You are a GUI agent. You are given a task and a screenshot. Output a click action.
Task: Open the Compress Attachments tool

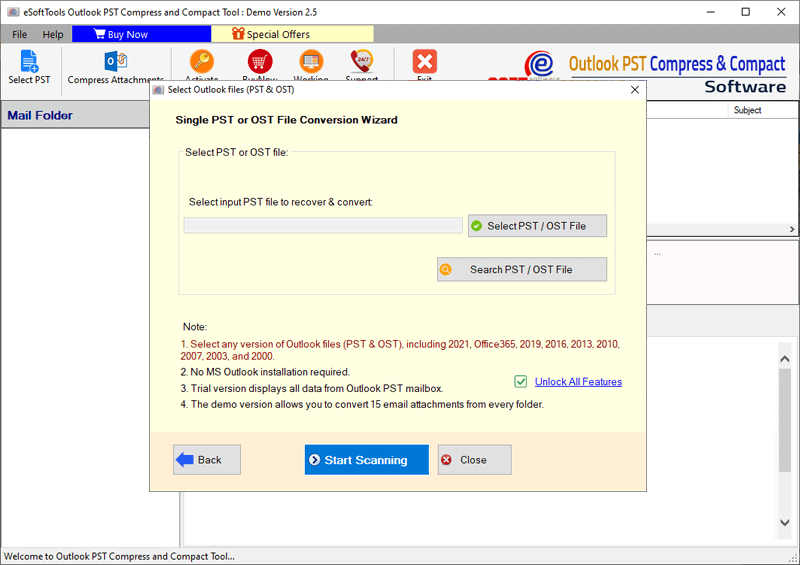[x=116, y=67]
